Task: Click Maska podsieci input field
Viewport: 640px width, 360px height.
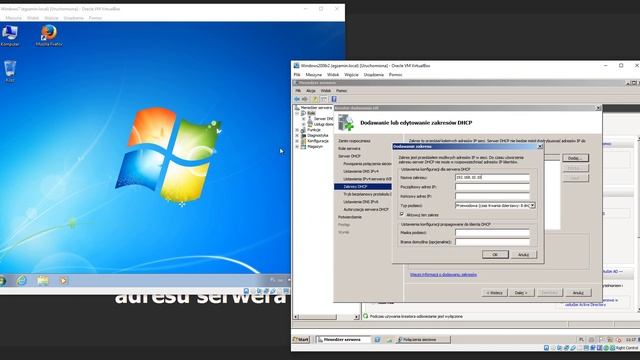Action: point(492,233)
